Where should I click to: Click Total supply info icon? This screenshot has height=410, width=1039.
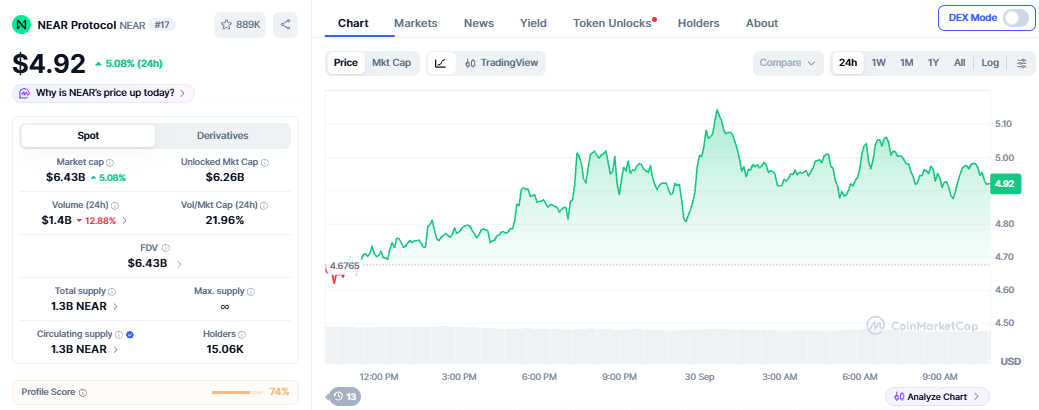[112, 291]
